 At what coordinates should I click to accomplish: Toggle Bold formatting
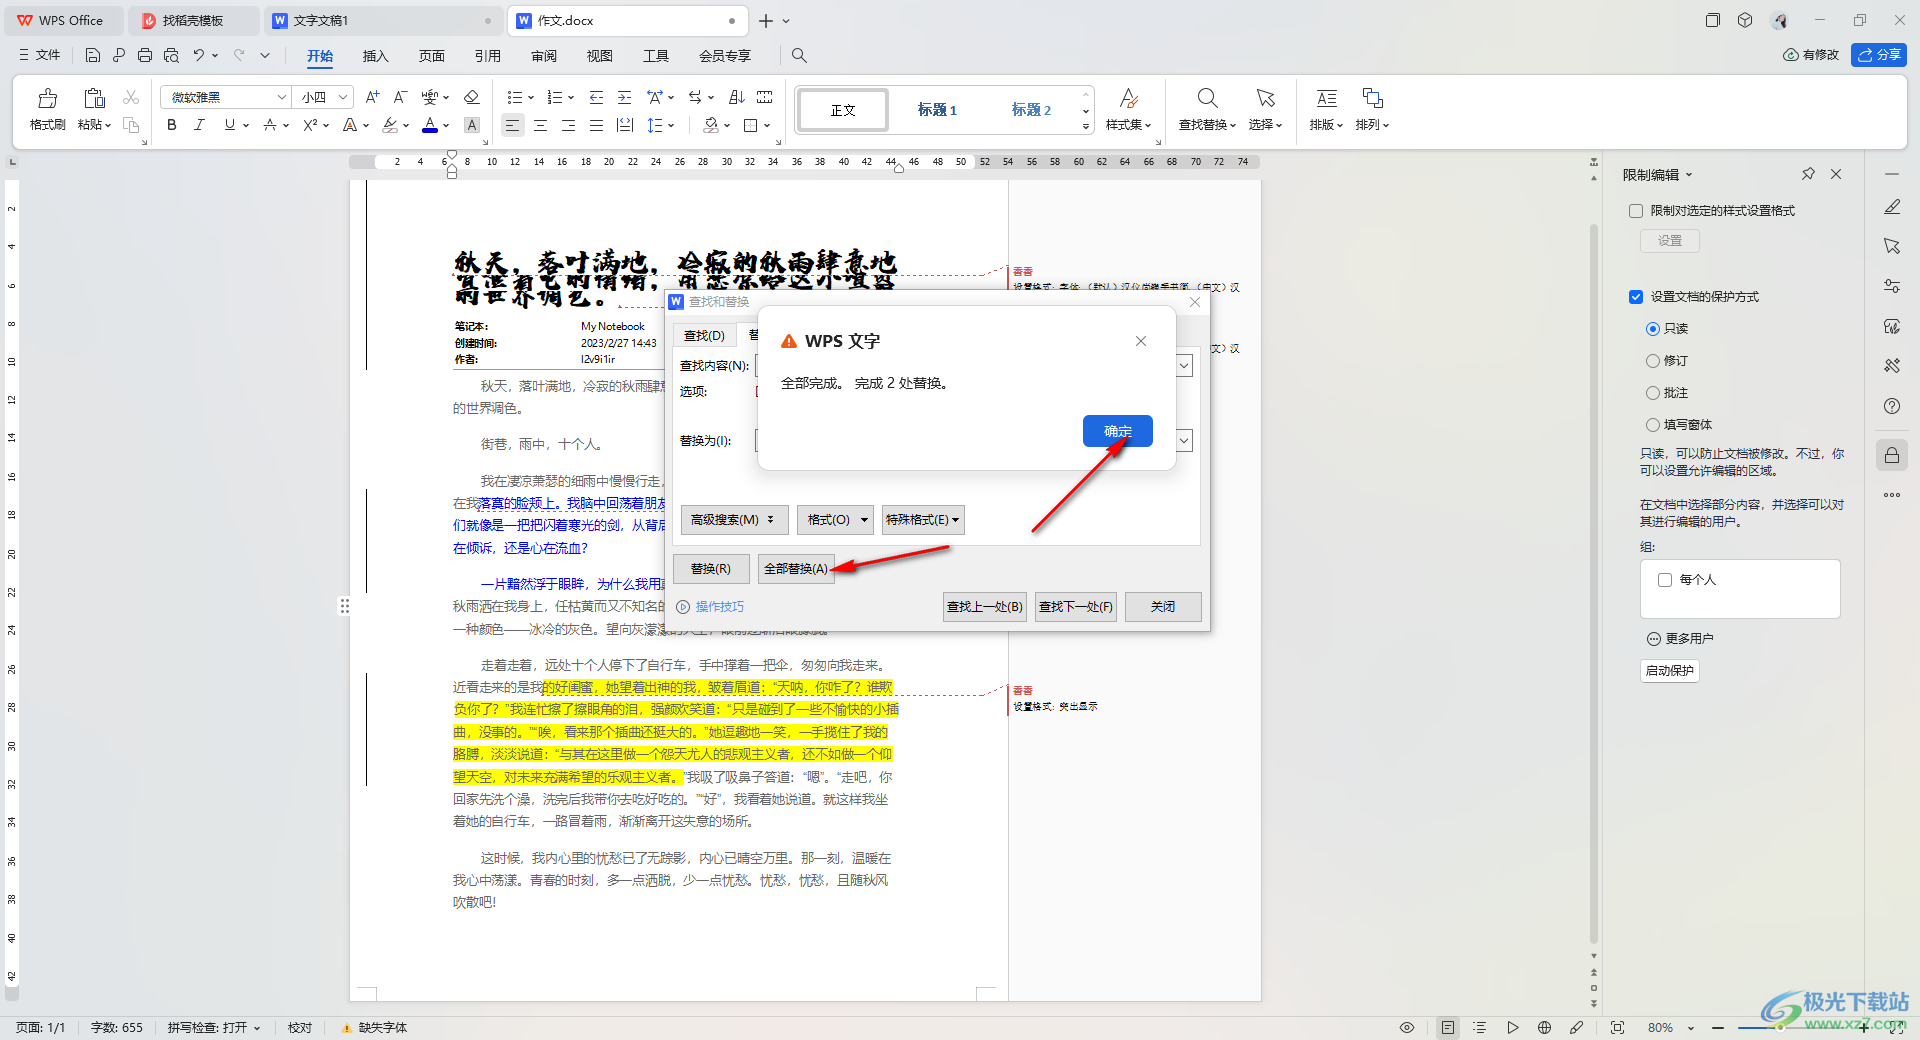click(x=172, y=125)
